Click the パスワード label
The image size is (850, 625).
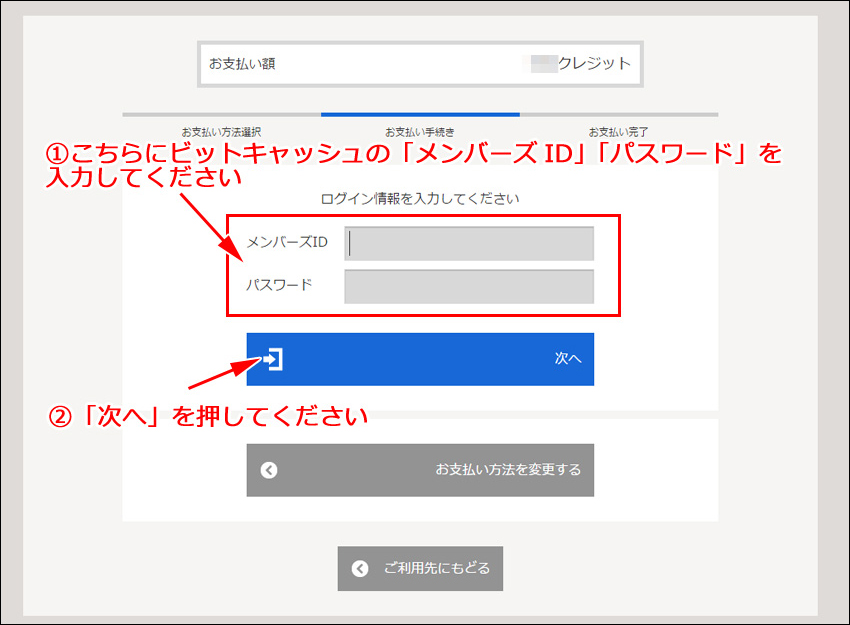coord(280,285)
